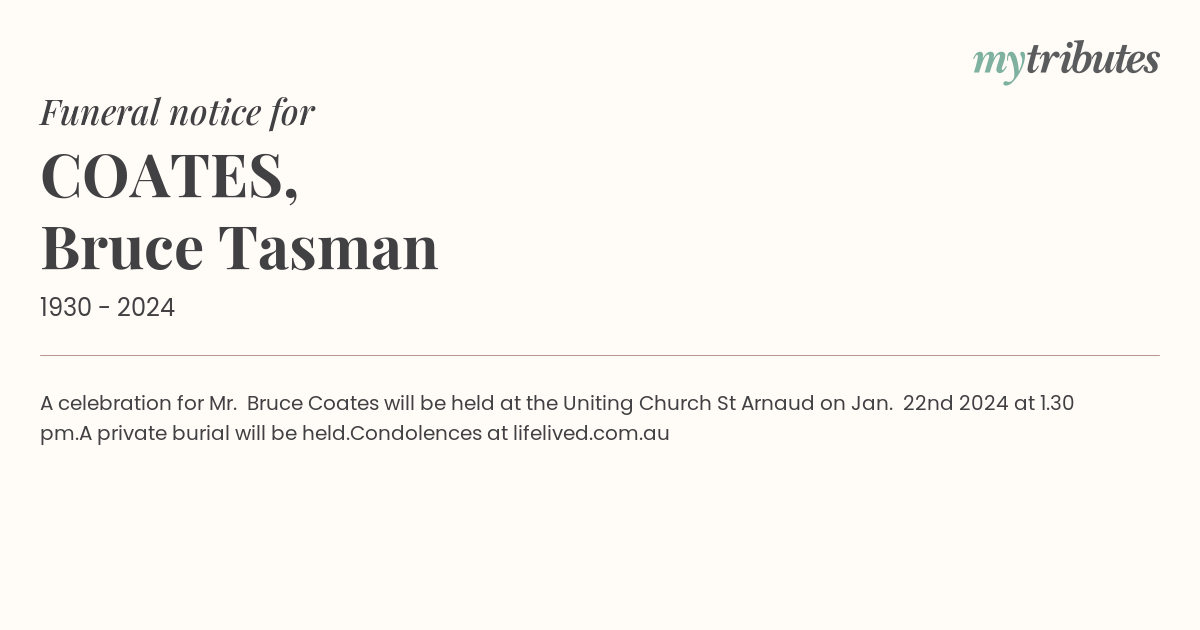Click the word "Bruce" in large name
The image size is (1200, 630).
pyautogui.click(x=122, y=248)
